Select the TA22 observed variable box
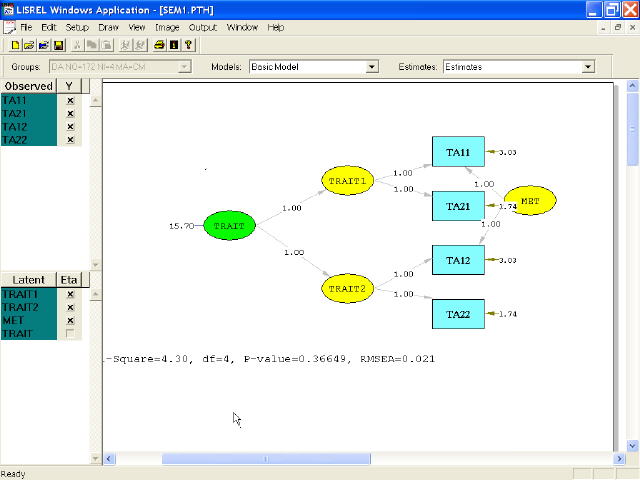 pyautogui.click(x=458, y=314)
